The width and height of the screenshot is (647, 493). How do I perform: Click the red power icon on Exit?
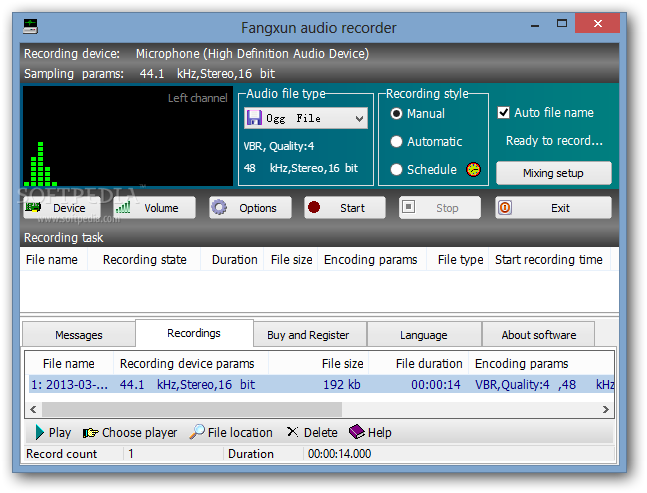point(505,208)
